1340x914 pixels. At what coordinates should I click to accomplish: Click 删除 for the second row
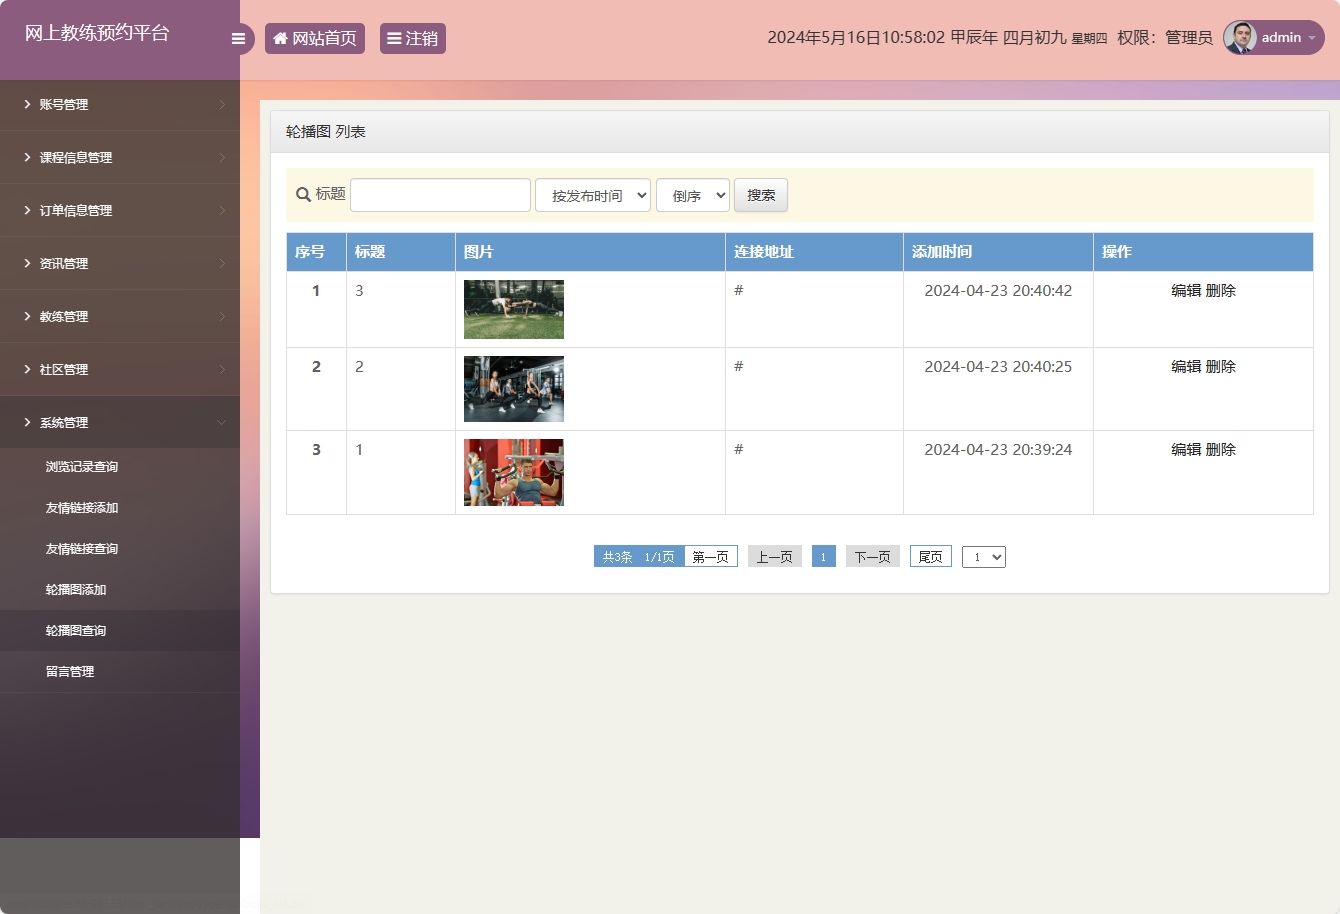tap(1221, 367)
